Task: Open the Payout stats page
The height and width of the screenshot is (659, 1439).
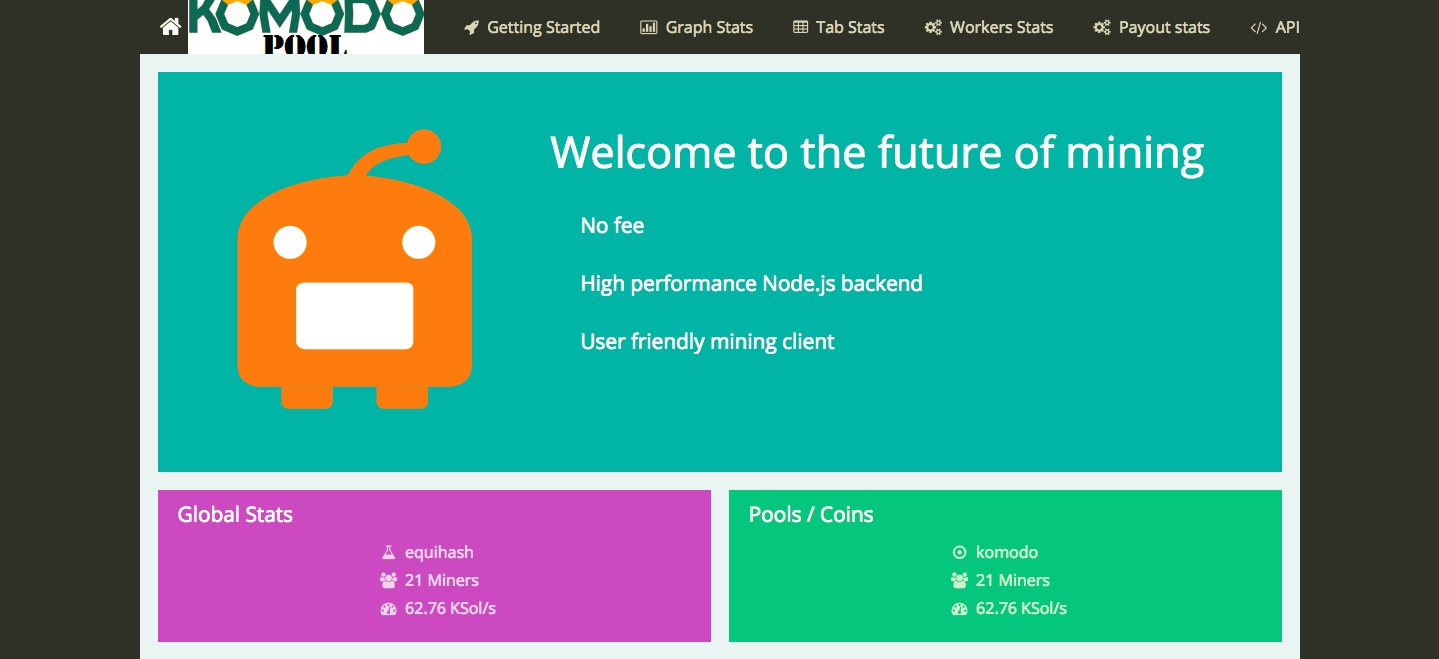Action: (1164, 28)
